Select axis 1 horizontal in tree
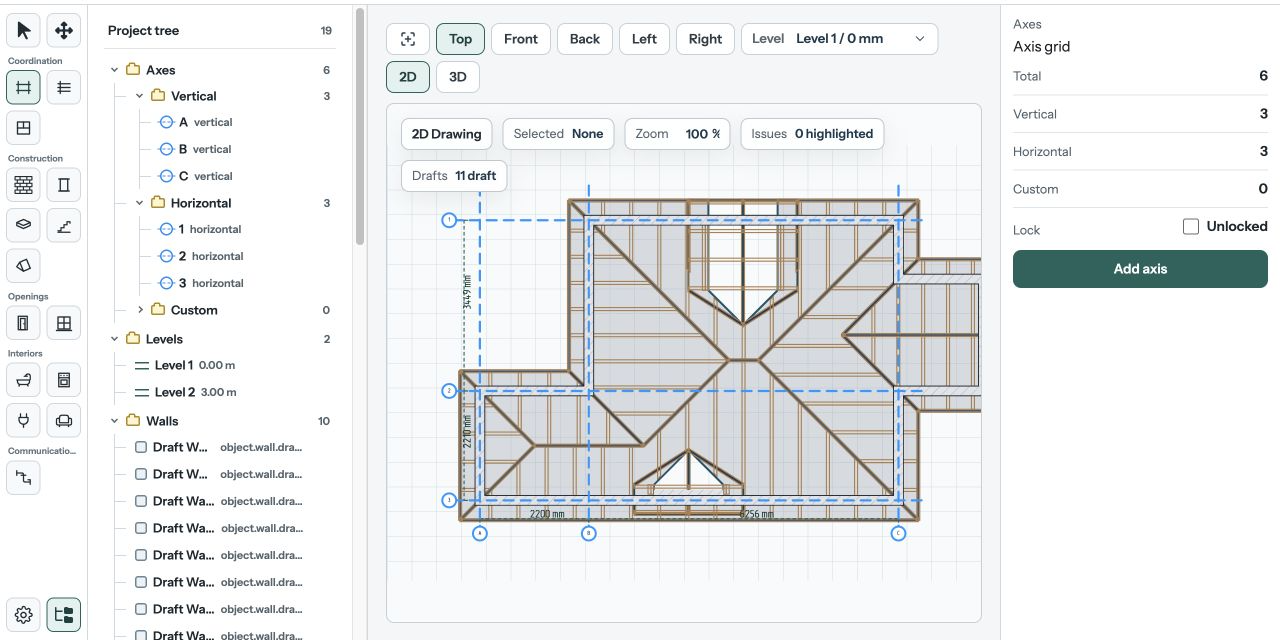The image size is (1280, 640). [210, 229]
